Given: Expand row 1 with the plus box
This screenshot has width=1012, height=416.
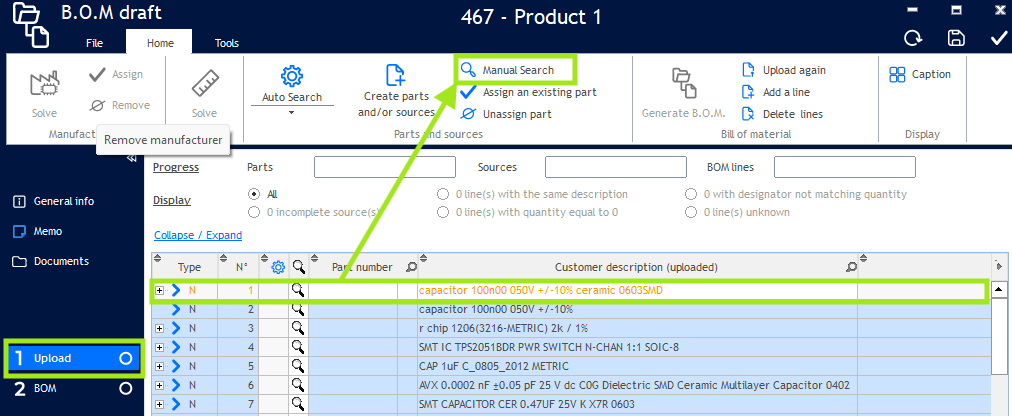Looking at the screenshot, I should tap(160, 291).
